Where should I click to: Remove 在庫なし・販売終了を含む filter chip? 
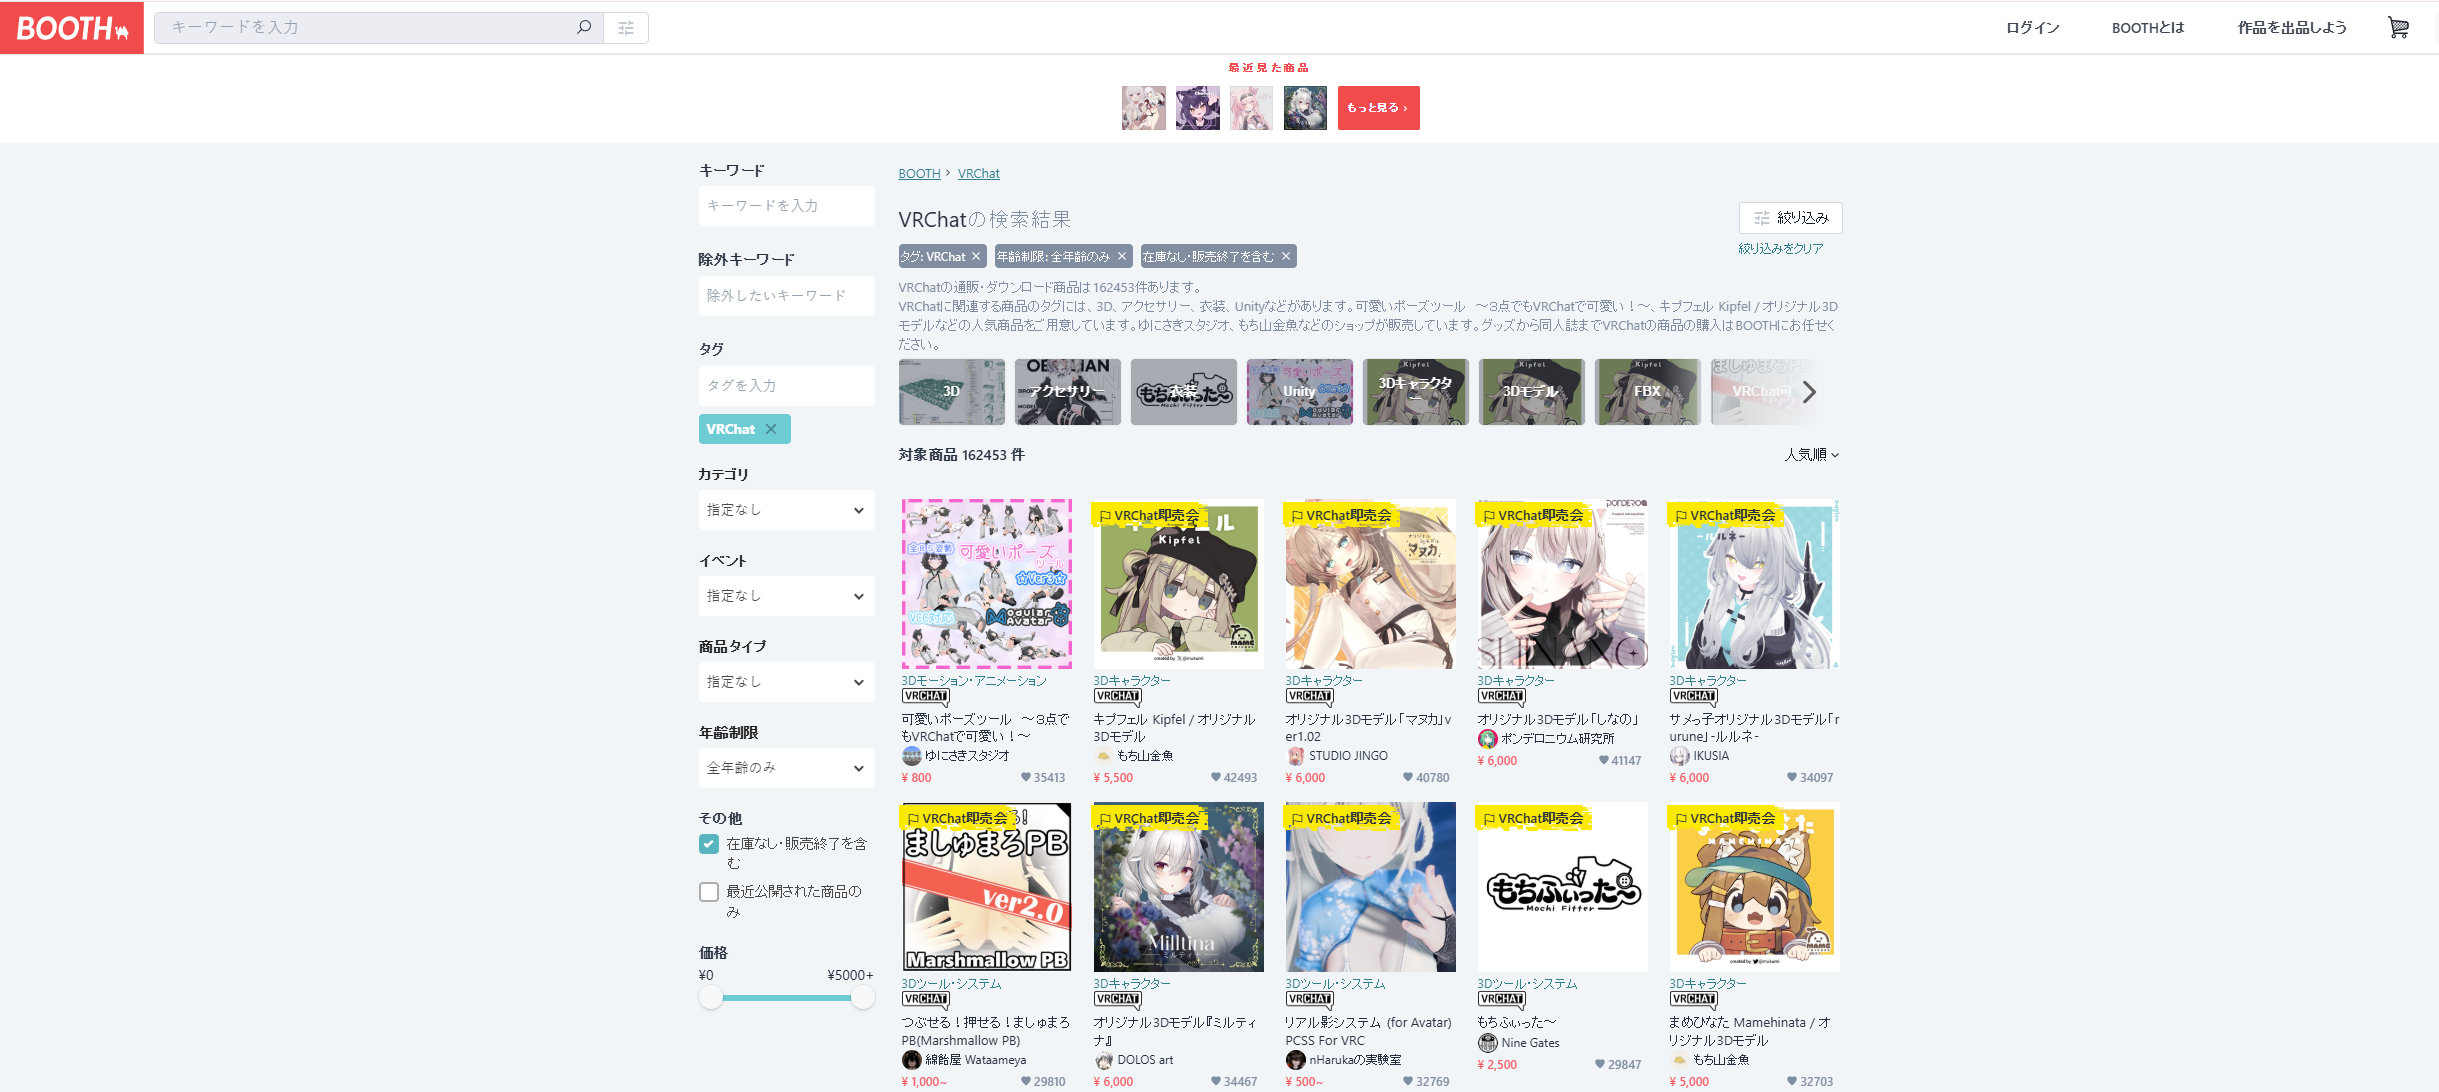pyautogui.click(x=1287, y=257)
